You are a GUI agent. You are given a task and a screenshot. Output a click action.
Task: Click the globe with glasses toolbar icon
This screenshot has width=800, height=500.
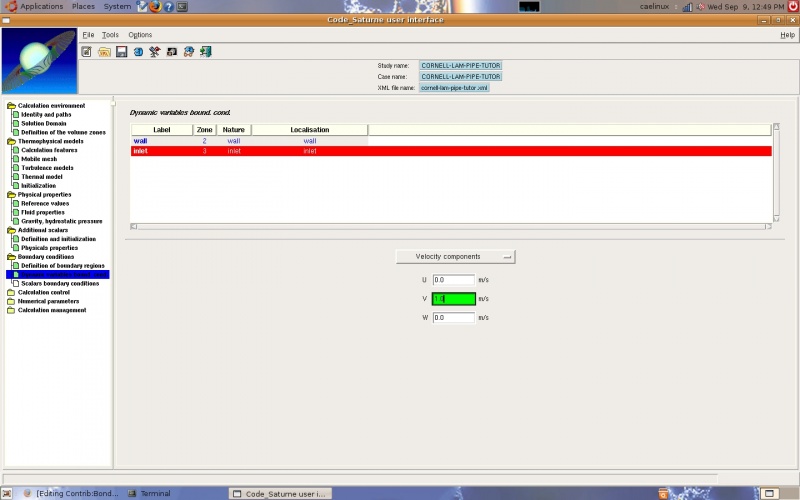189,52
